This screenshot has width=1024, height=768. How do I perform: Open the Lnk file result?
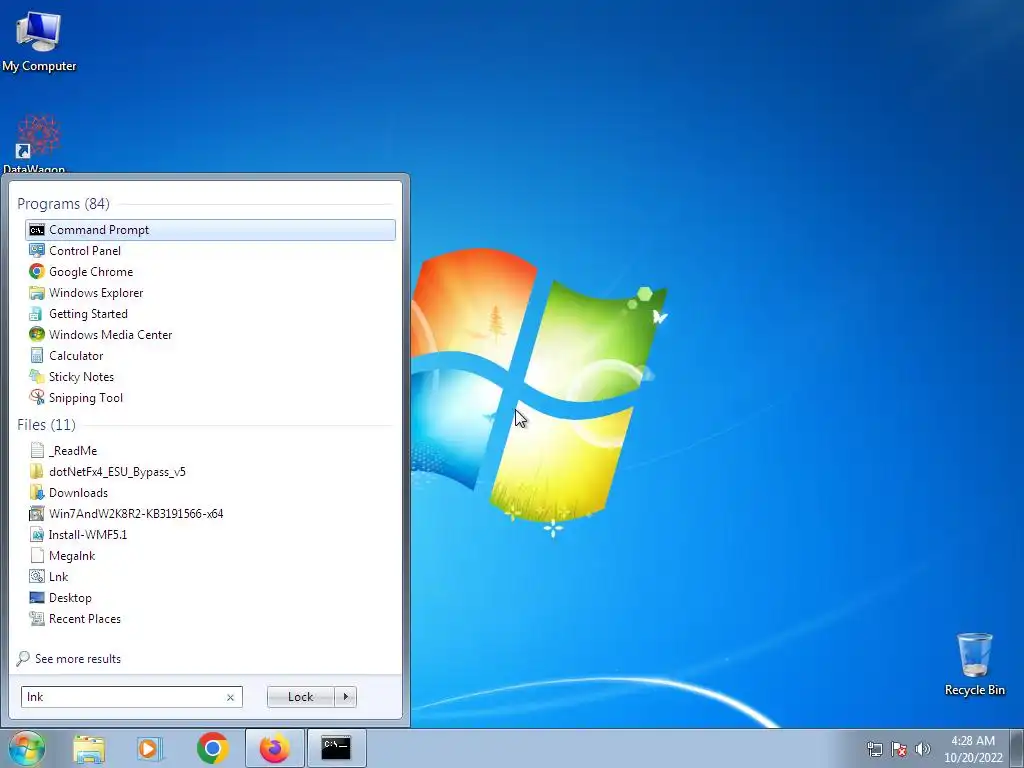point(210,577)
